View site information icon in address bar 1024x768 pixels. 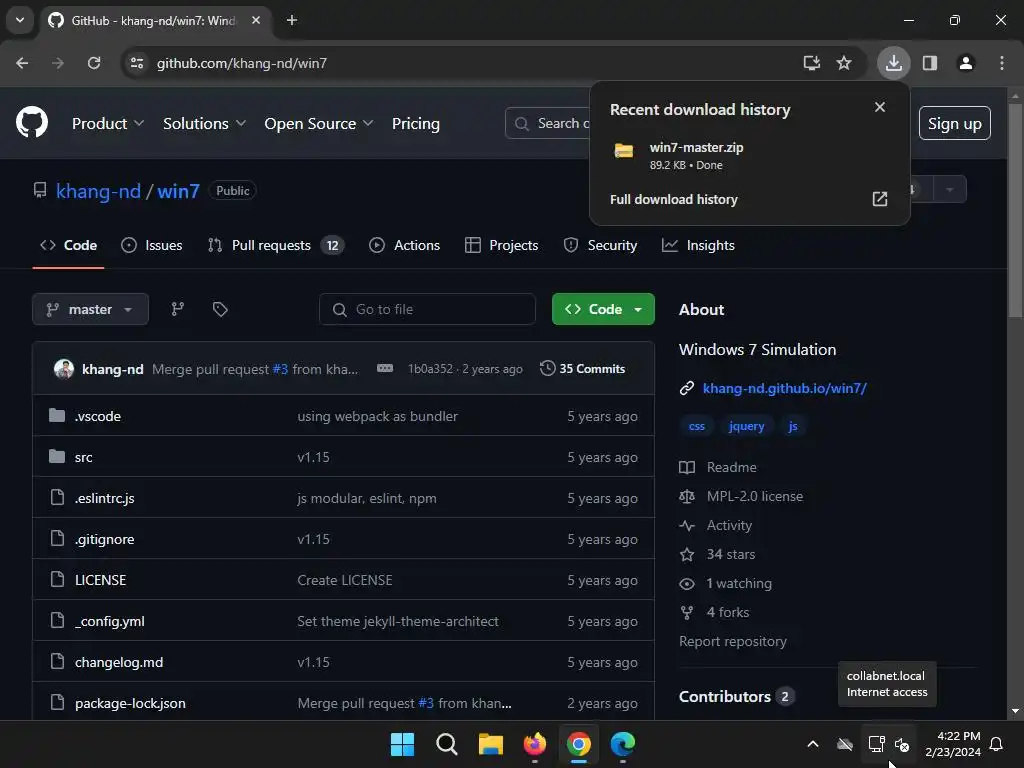point(136,63)
